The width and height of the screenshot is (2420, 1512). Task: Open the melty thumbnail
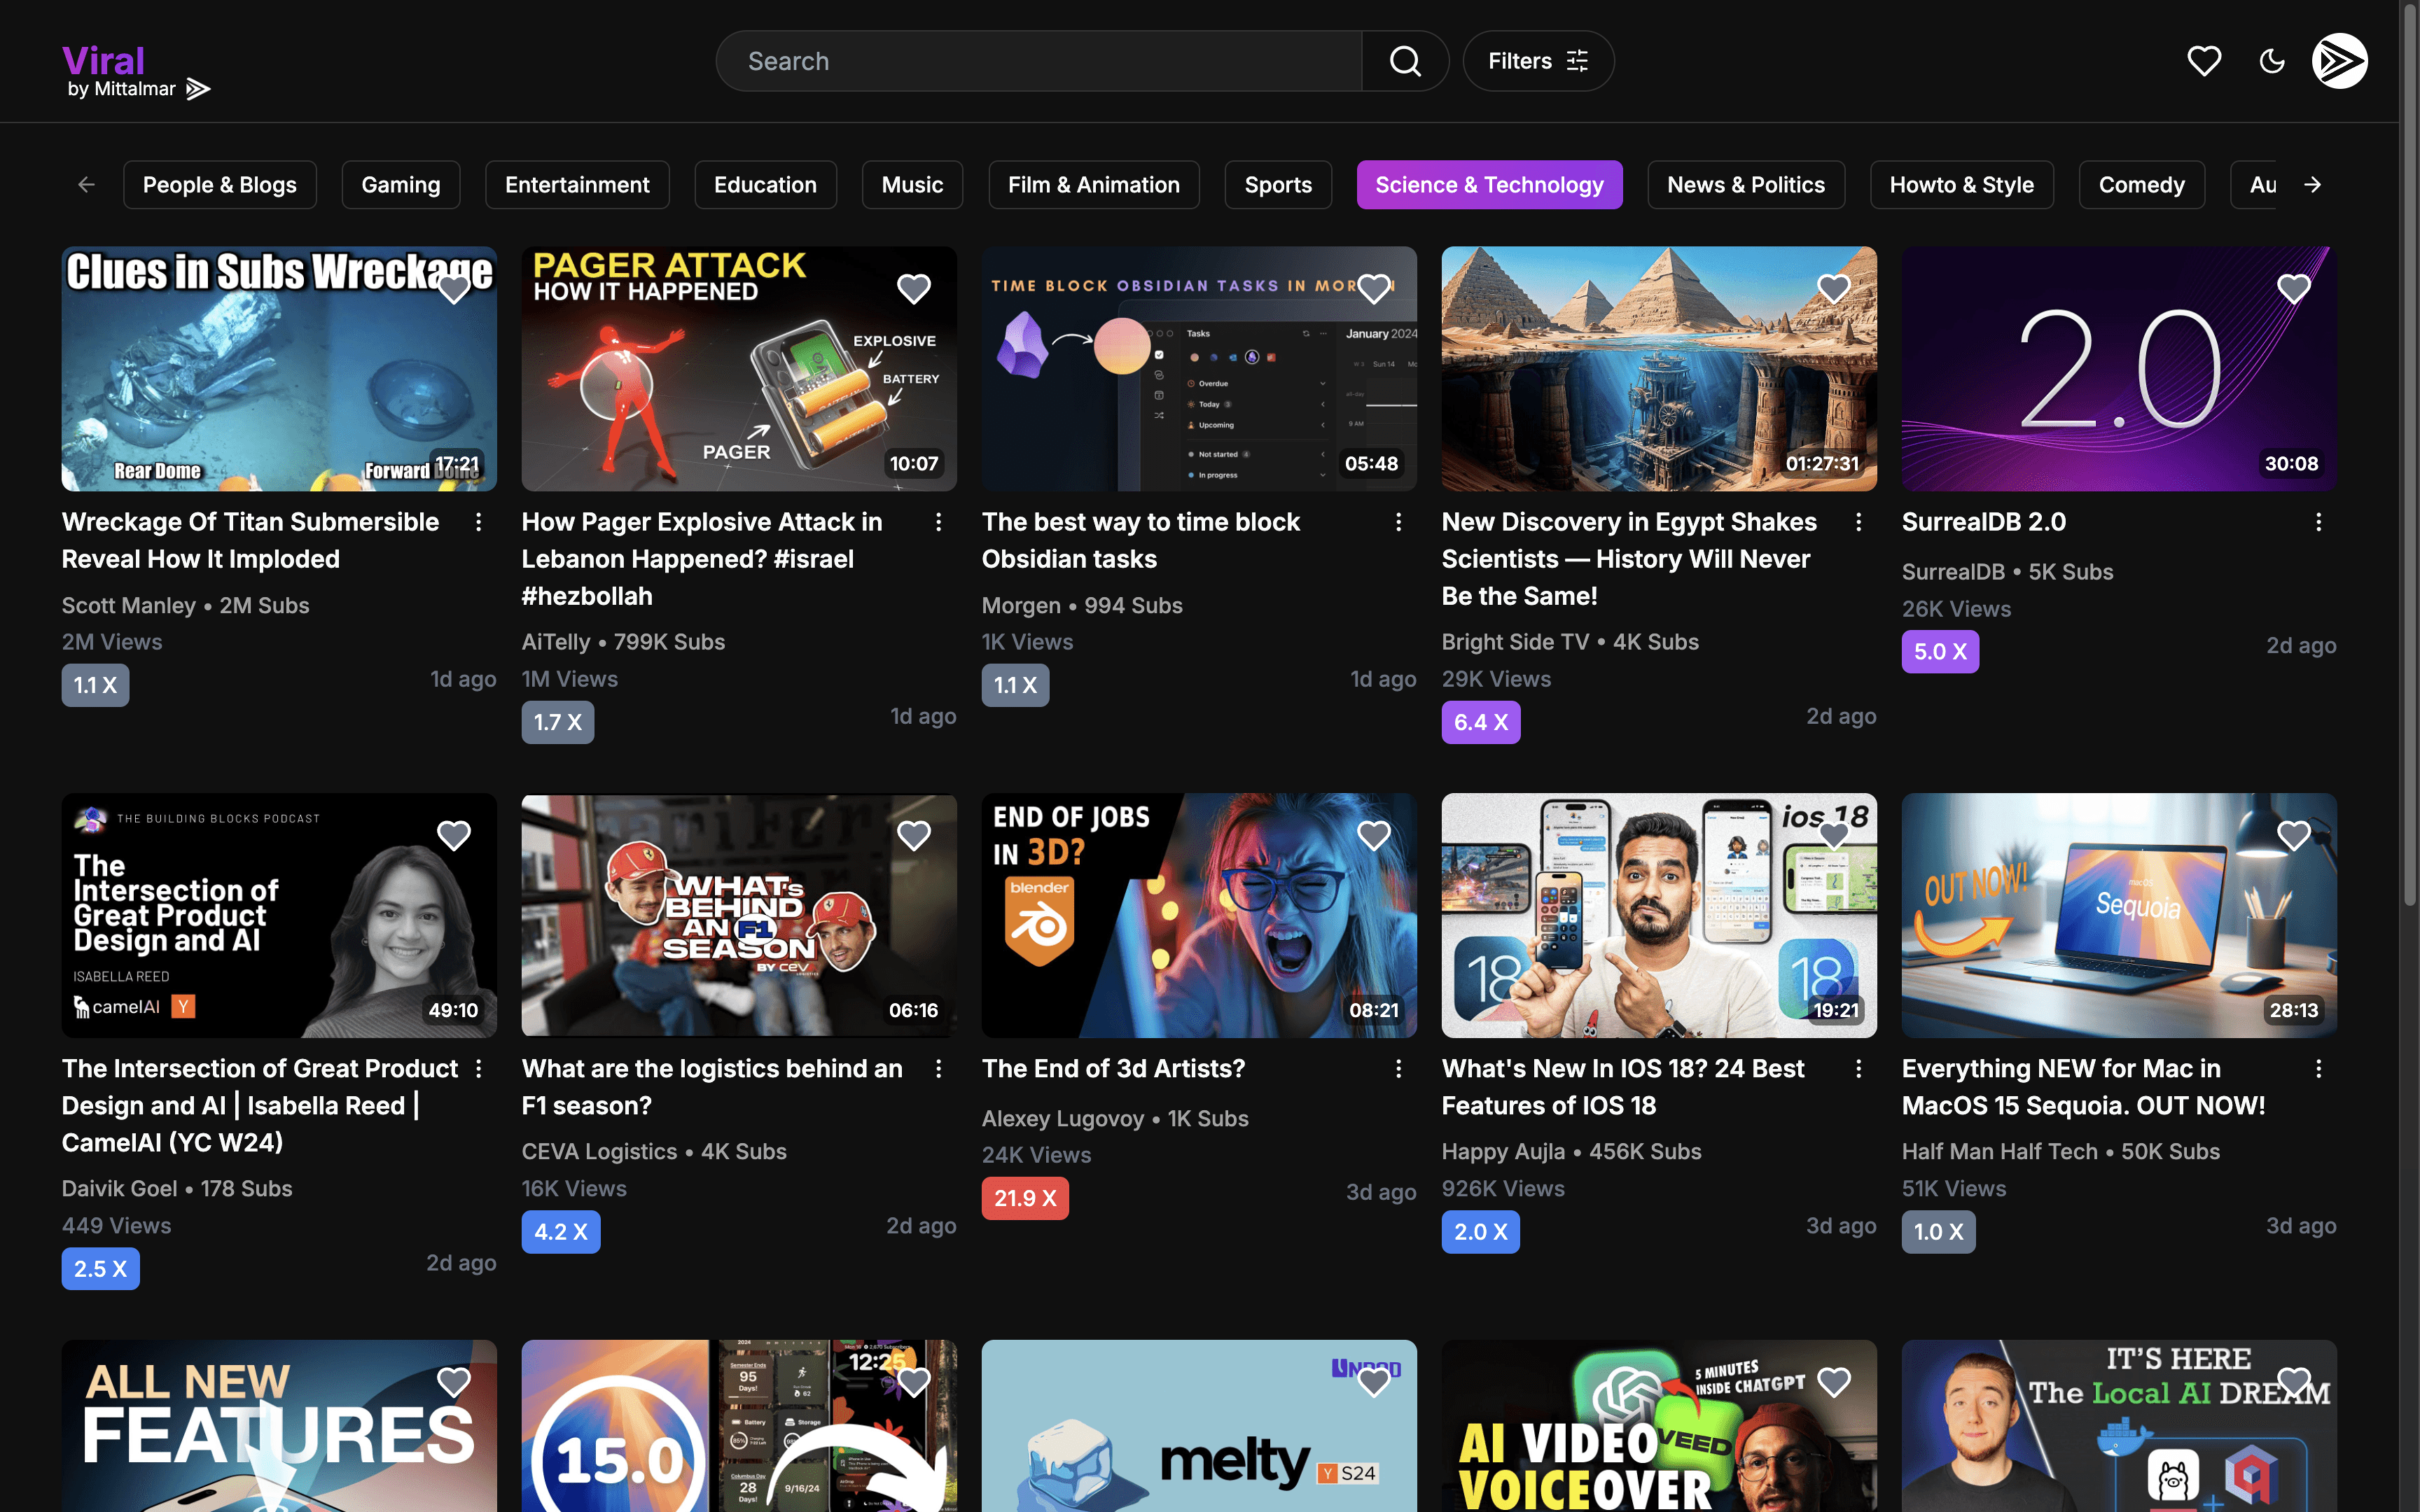click(x=1199, y=1426)
